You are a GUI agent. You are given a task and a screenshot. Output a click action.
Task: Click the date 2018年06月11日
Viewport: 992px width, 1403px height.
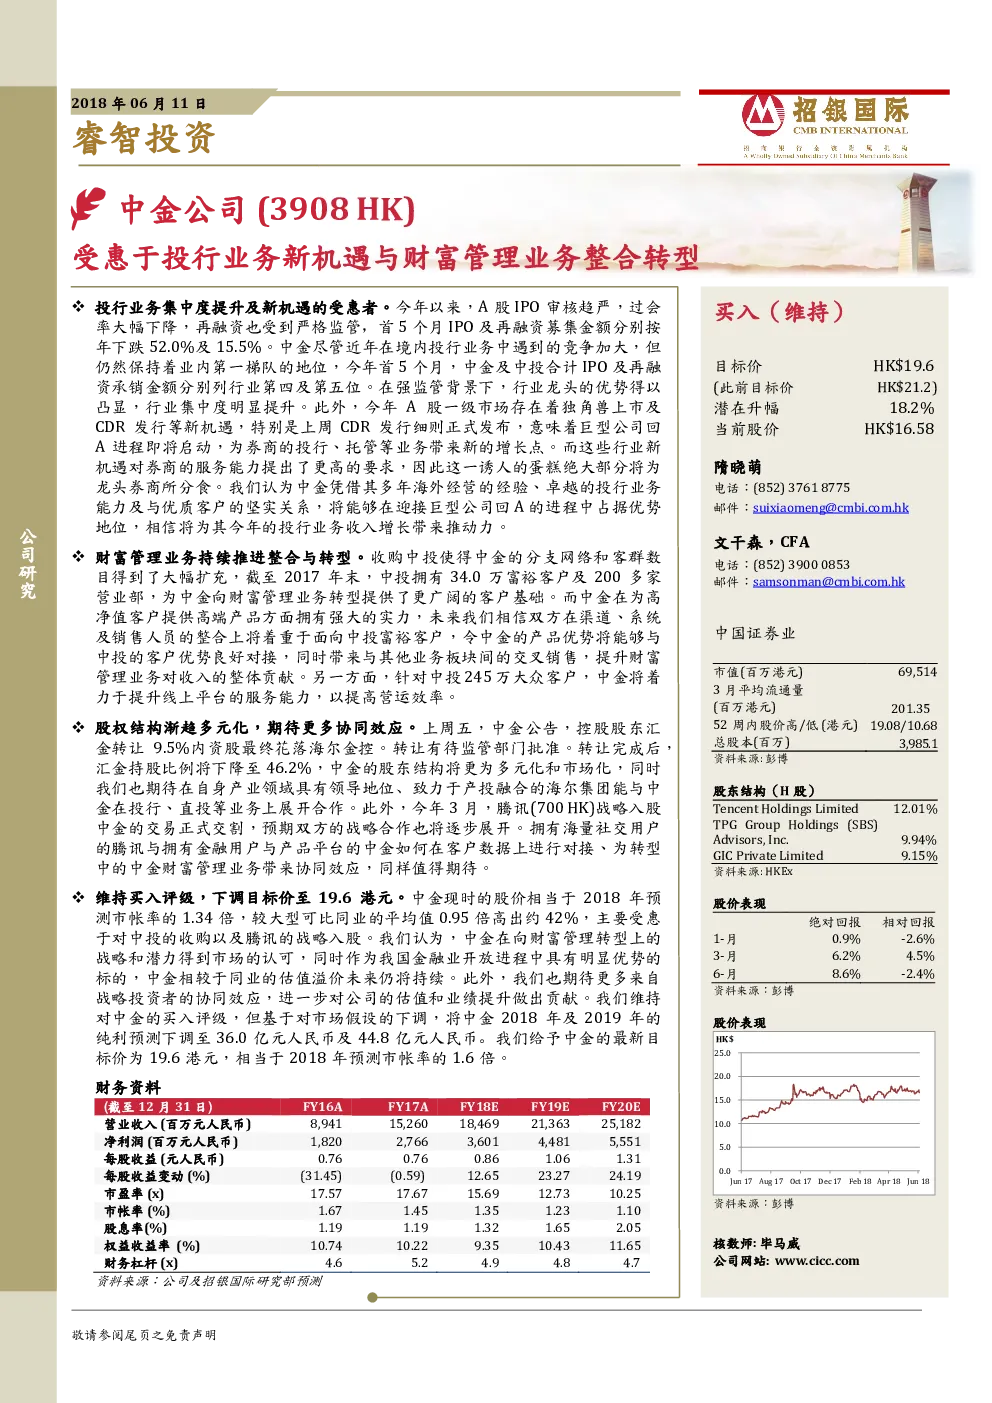point(139,103)
